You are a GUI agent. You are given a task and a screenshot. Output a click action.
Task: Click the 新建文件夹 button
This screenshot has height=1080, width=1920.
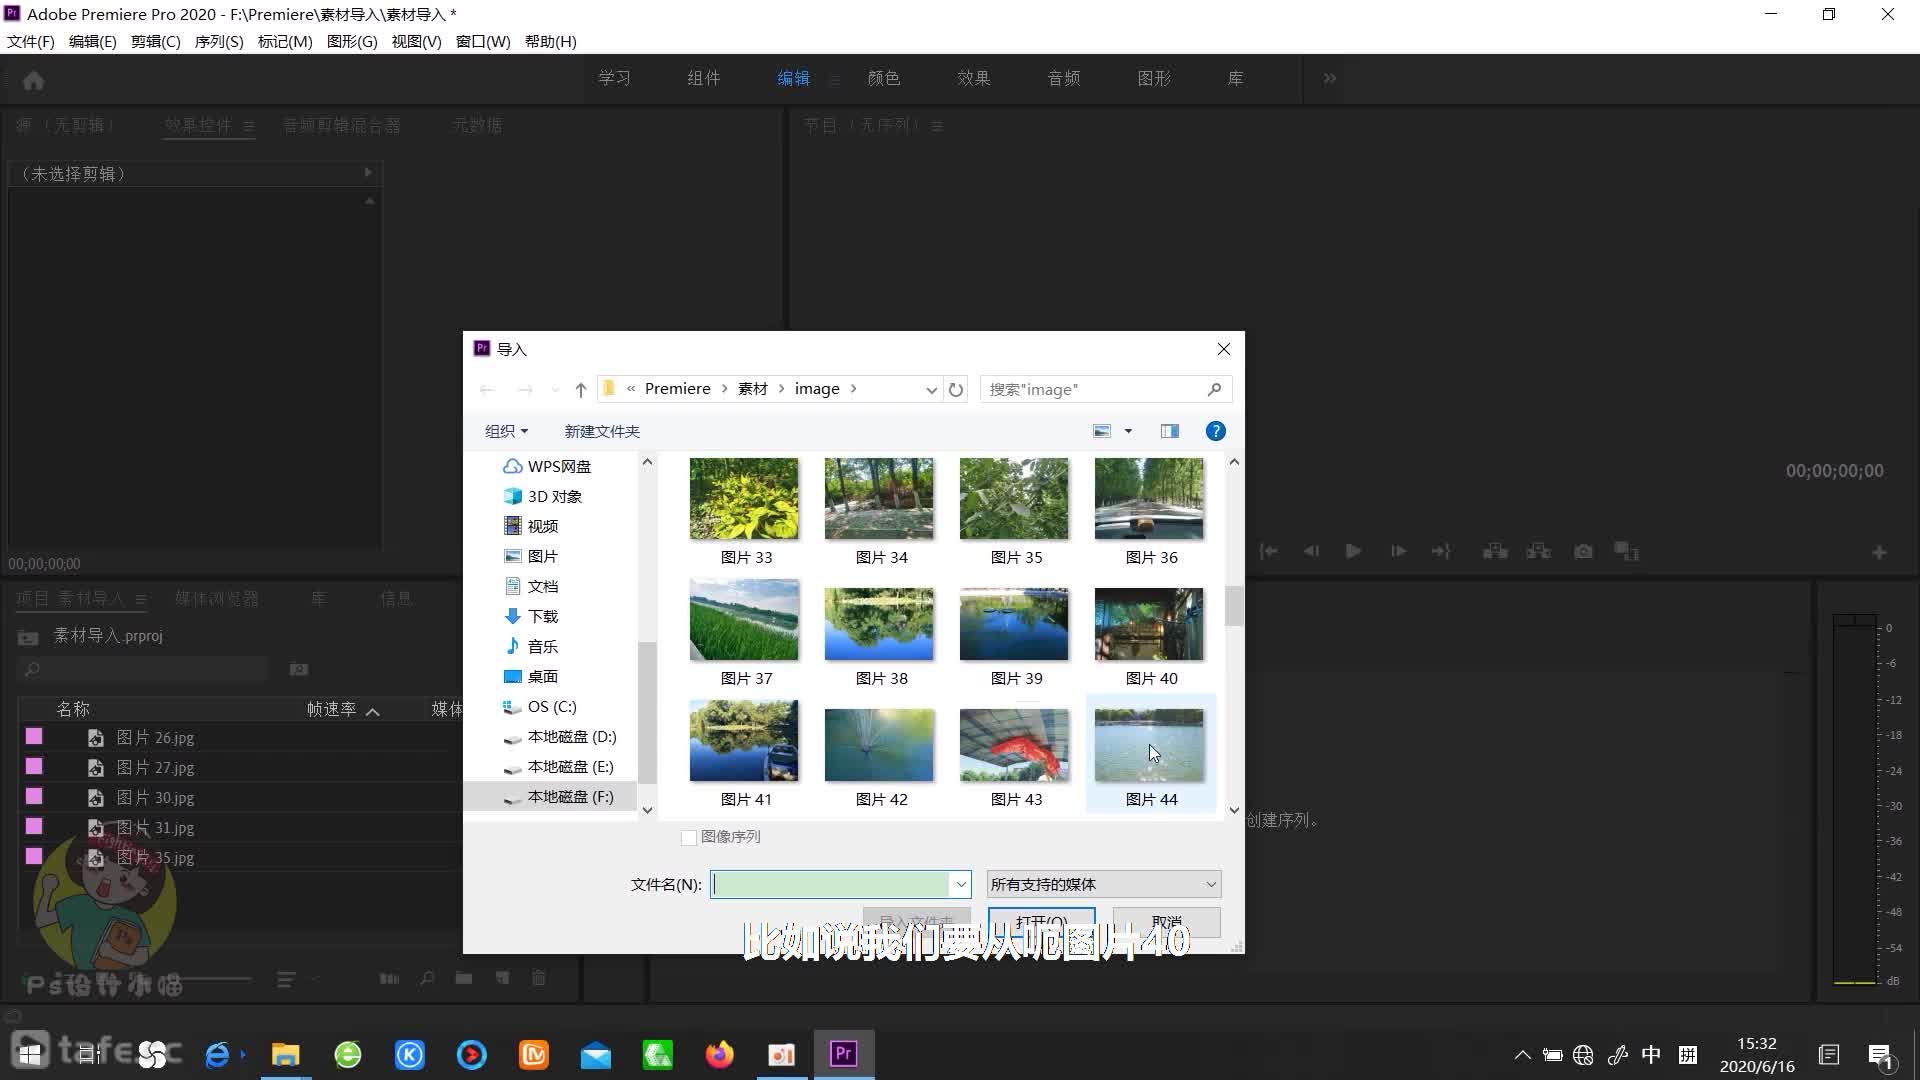coord(602,431)
